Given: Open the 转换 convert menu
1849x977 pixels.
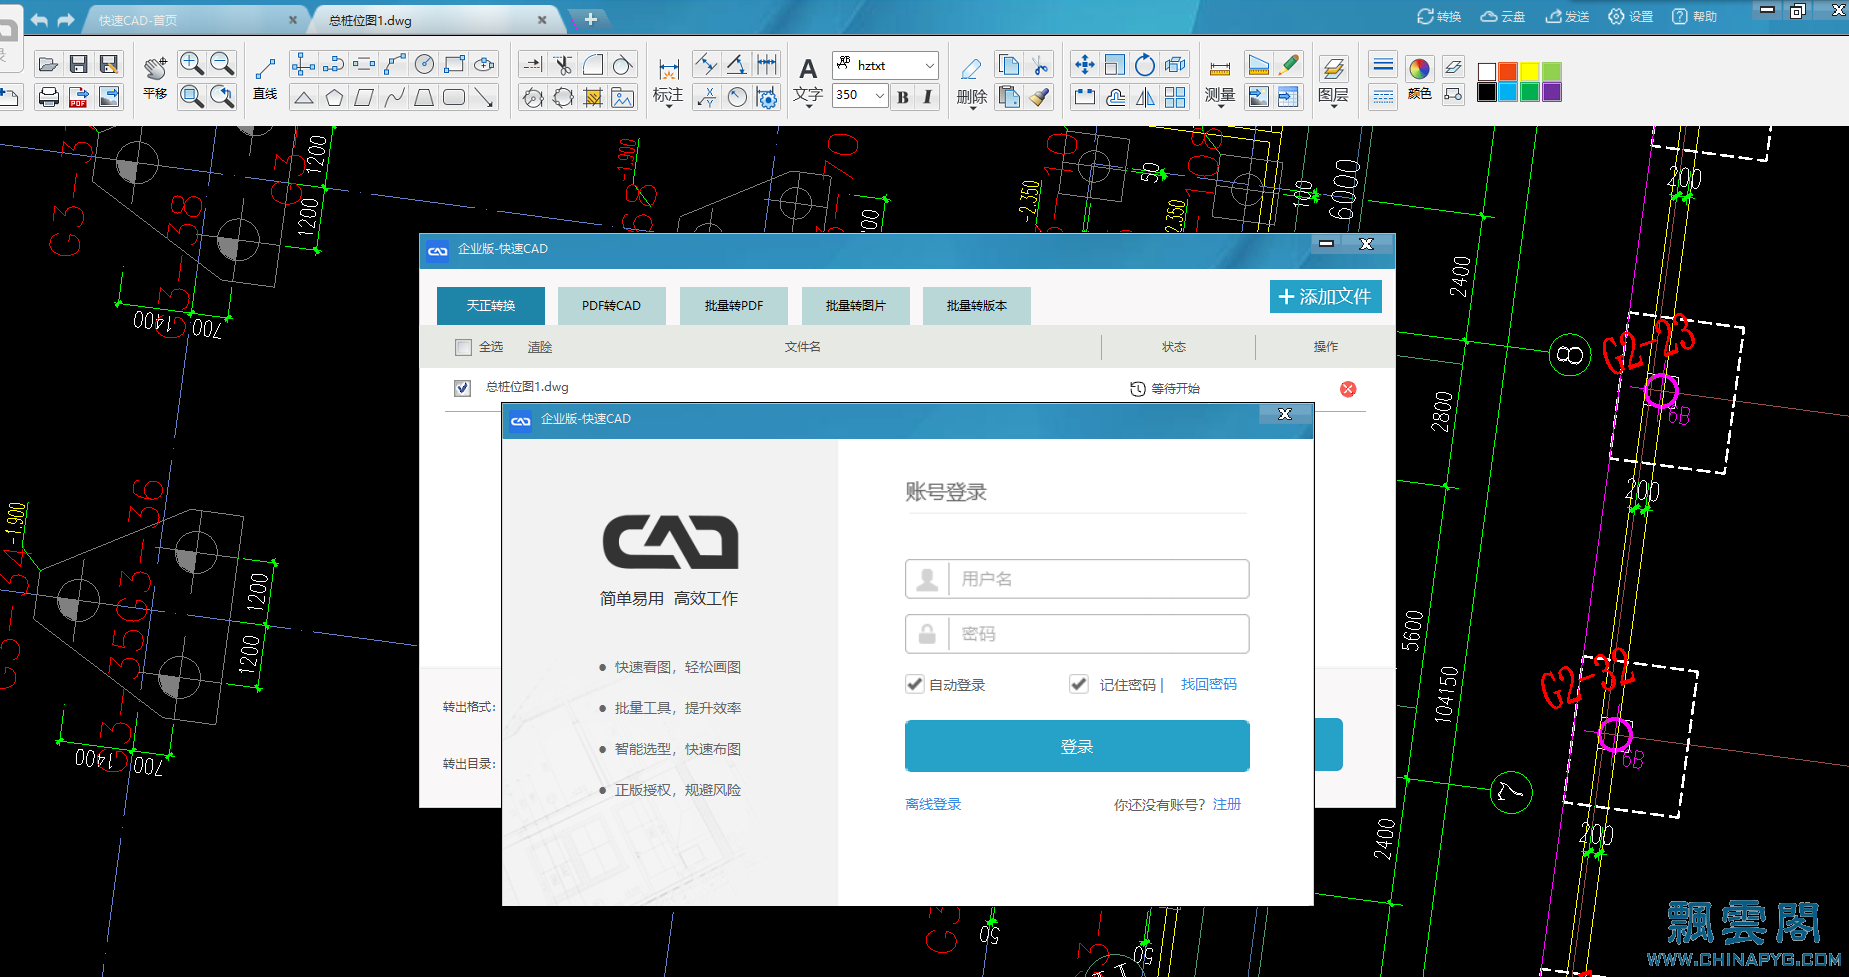Looking at the screenshot, I should pos(1439,16).
